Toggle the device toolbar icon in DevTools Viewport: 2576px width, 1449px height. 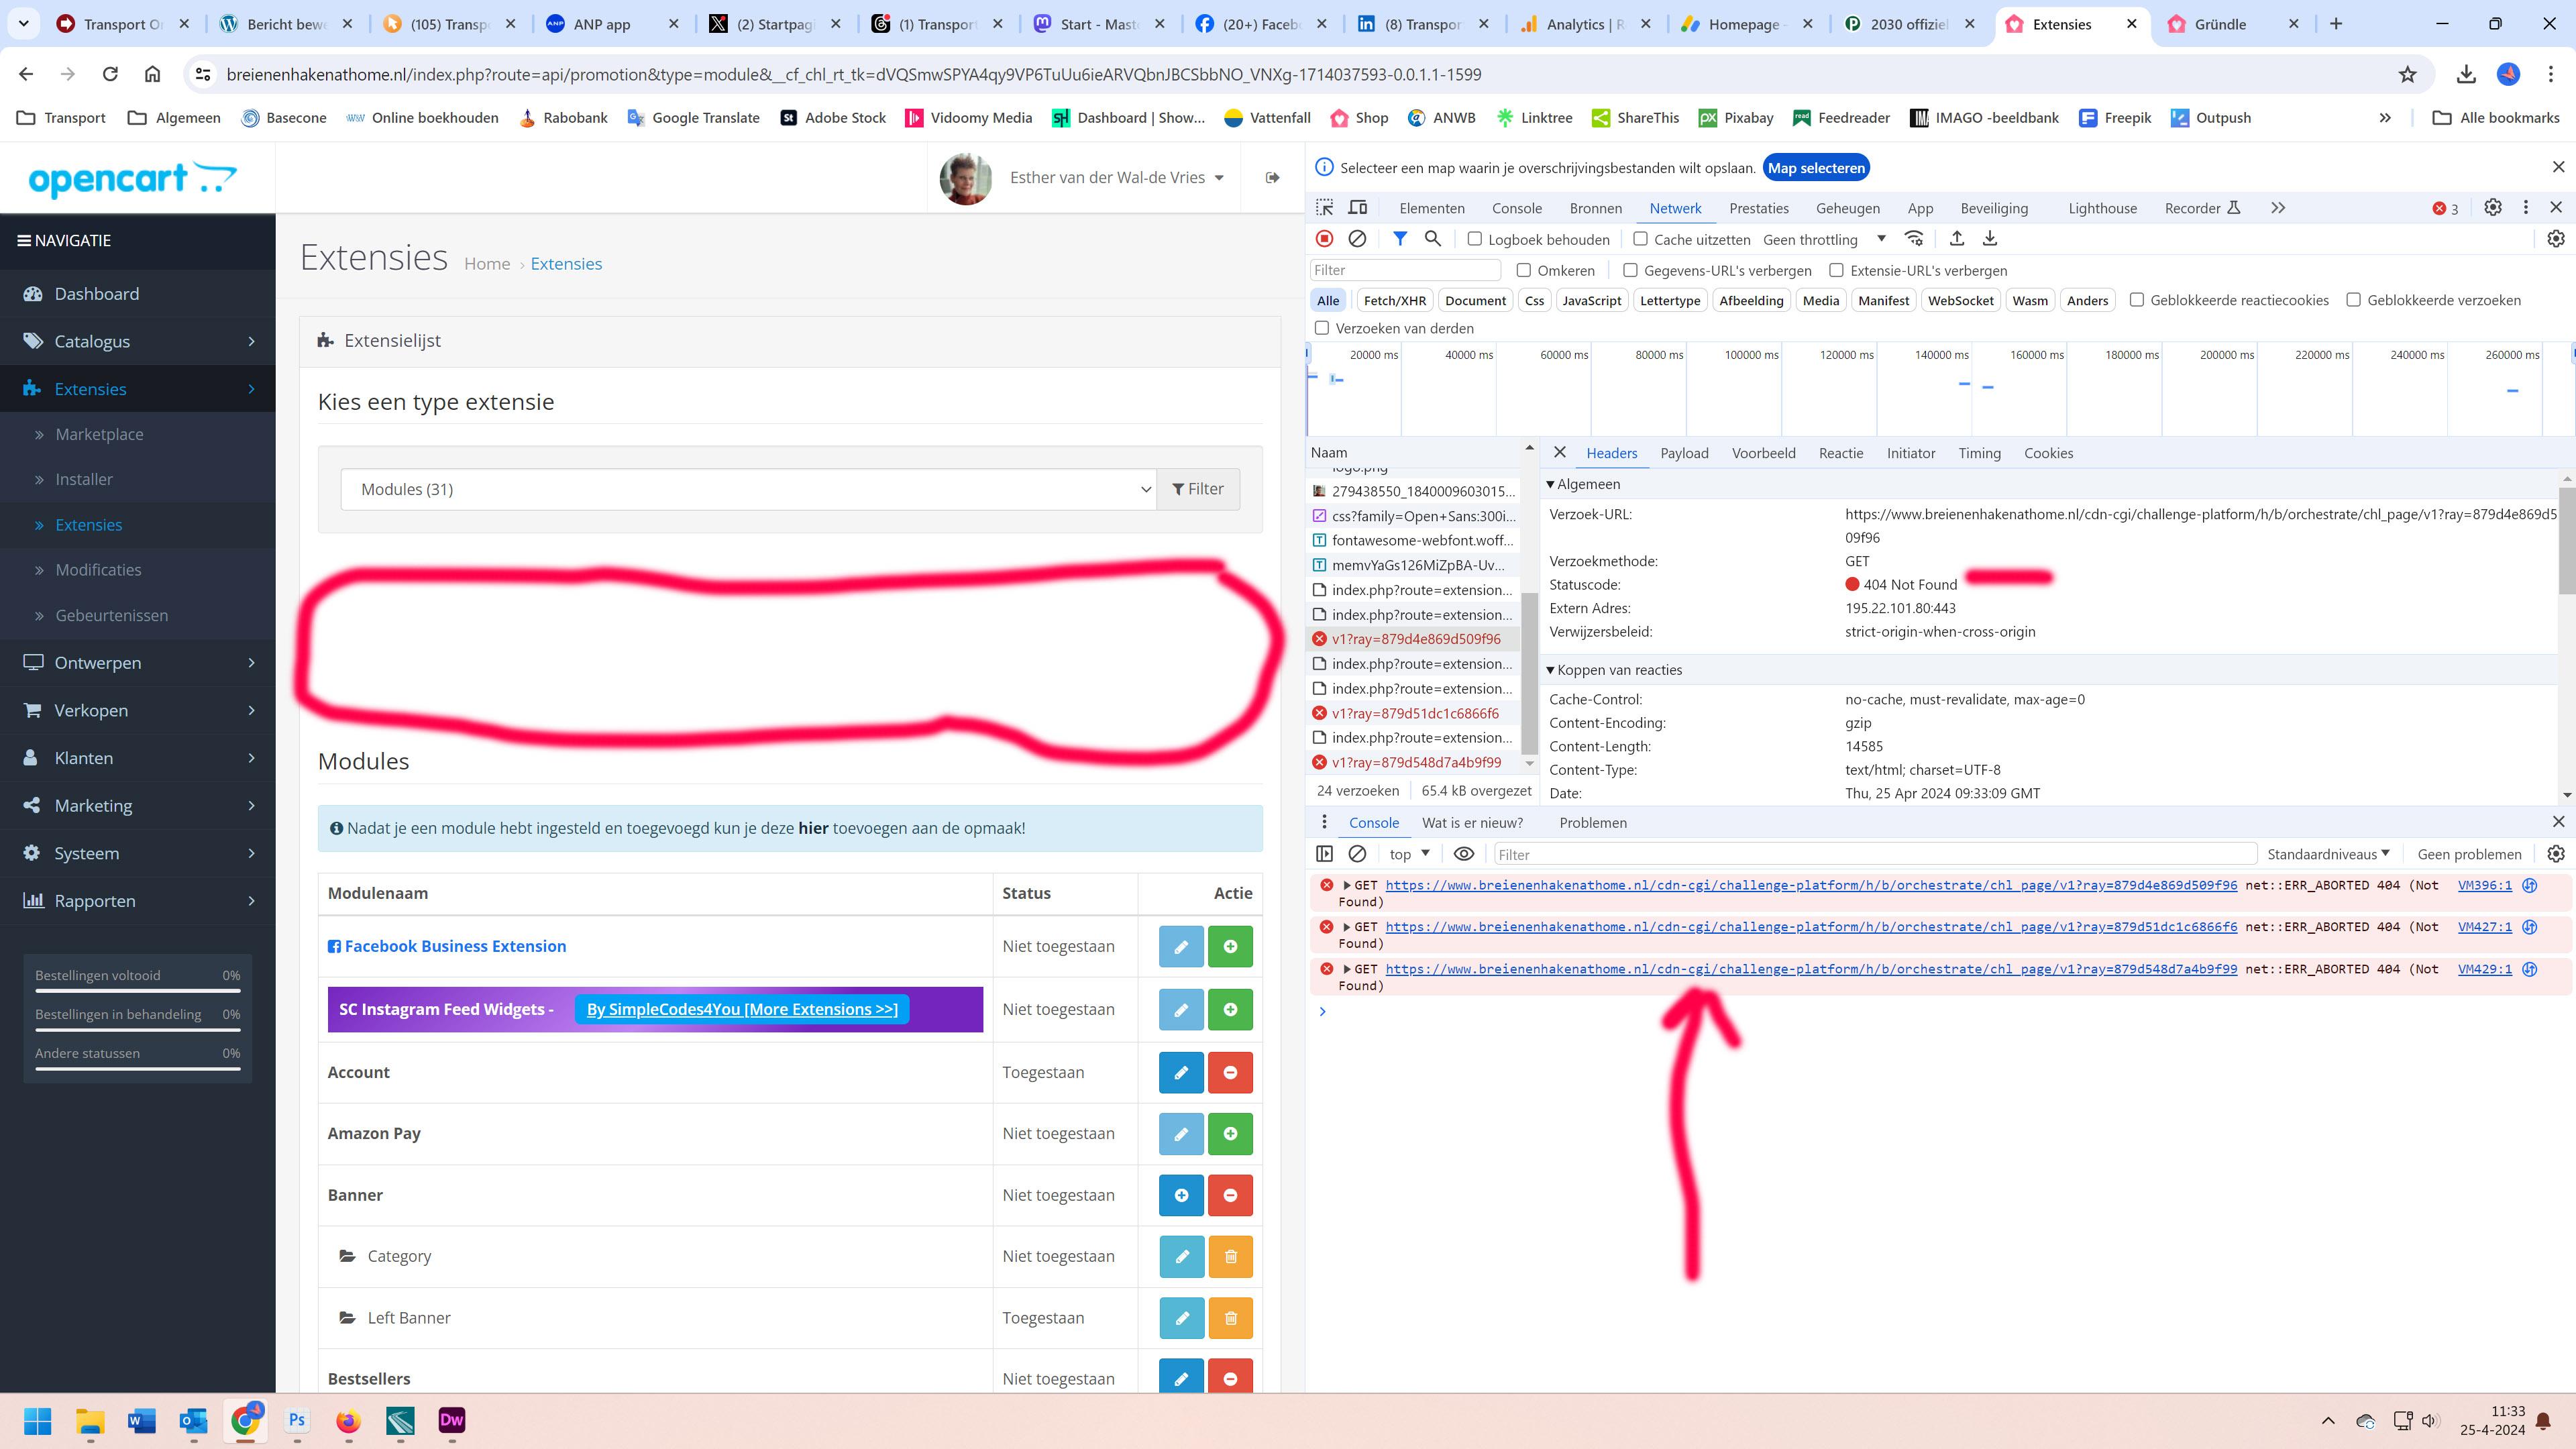tap(1357, 208)
